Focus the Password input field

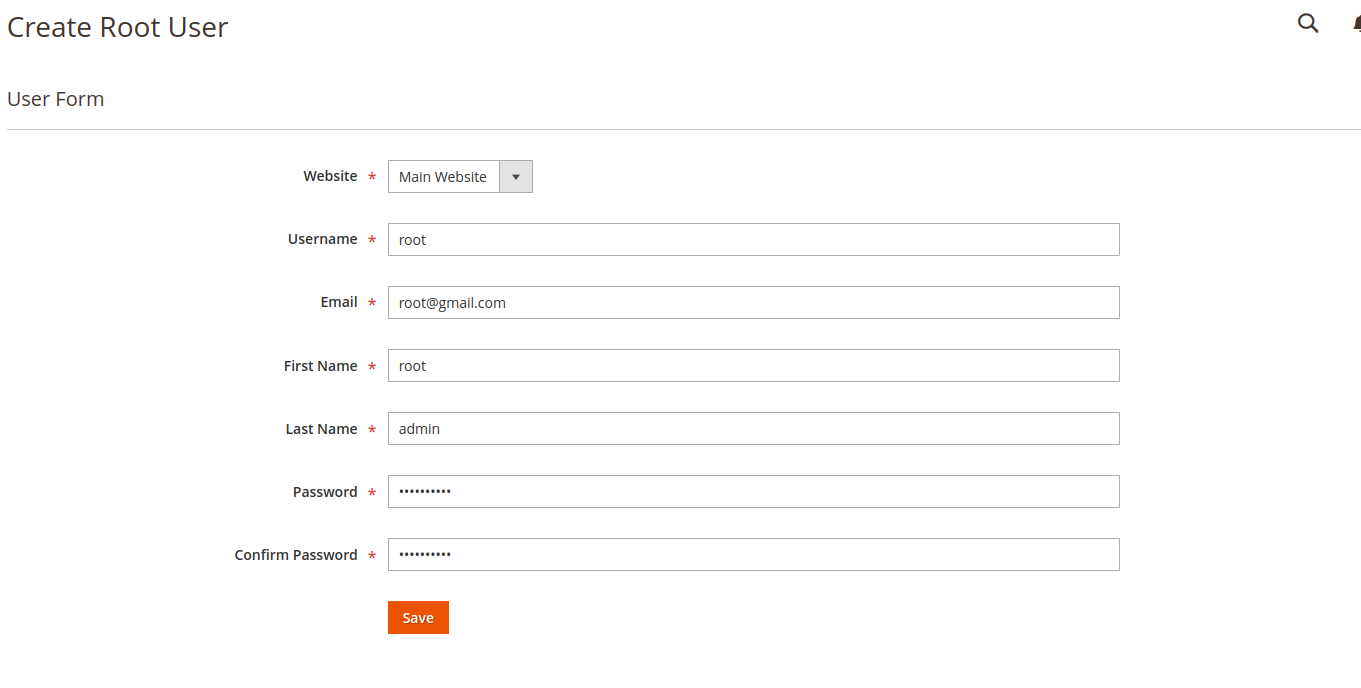[753, 492]
